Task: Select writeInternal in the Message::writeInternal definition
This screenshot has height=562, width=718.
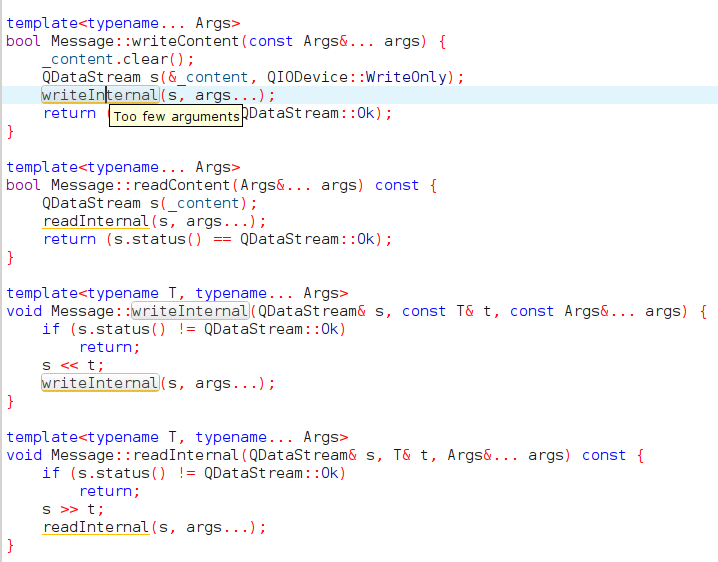Action: (189, 311)
